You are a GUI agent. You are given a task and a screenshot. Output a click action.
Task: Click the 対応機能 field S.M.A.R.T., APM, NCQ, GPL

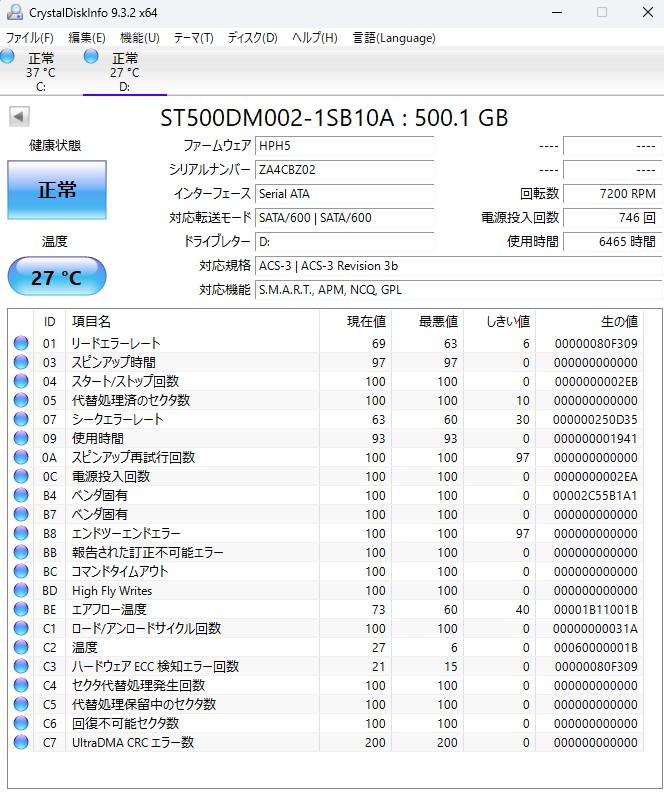coord(458,290)
